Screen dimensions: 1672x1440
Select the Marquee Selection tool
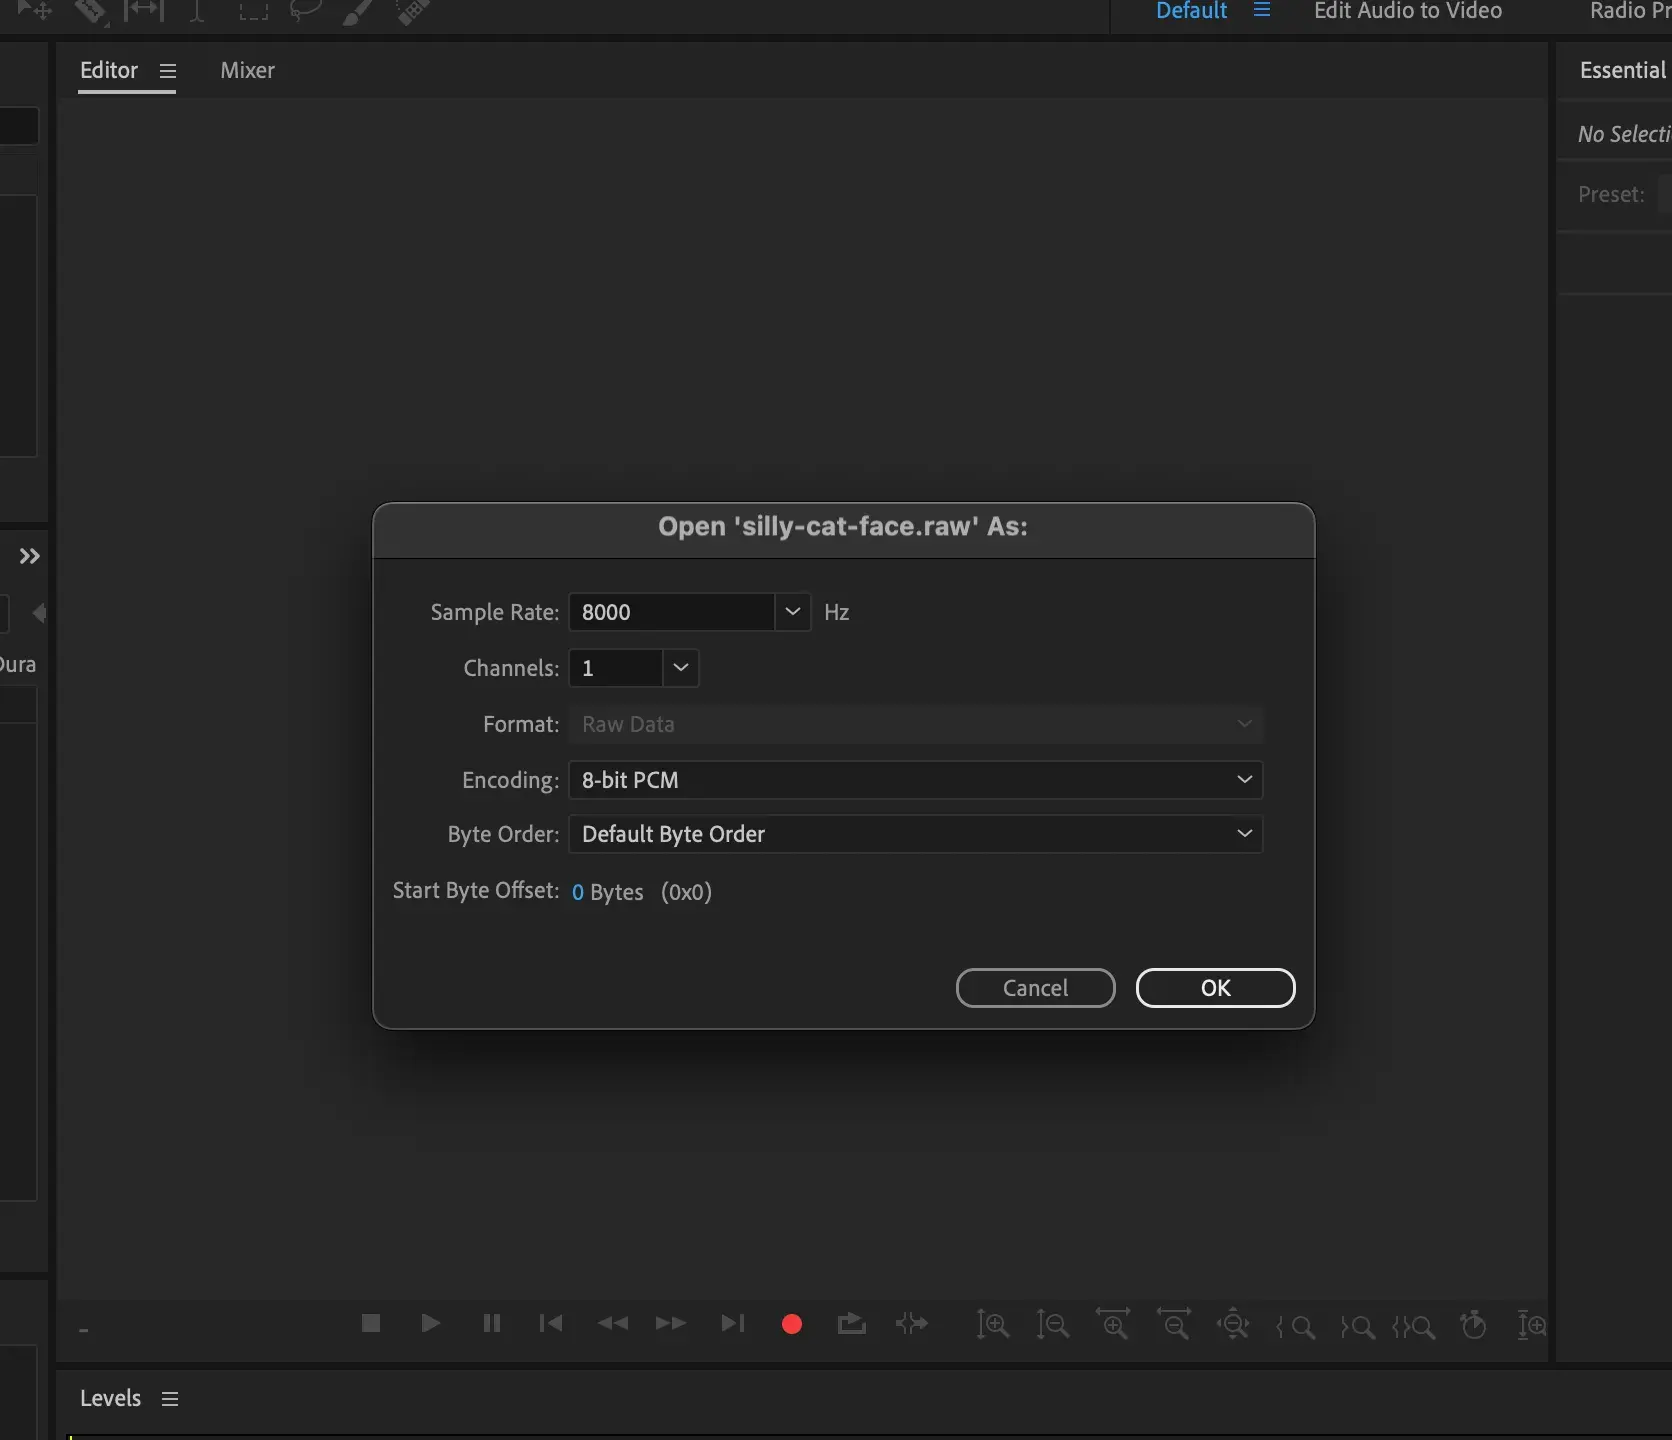[253, 10]
